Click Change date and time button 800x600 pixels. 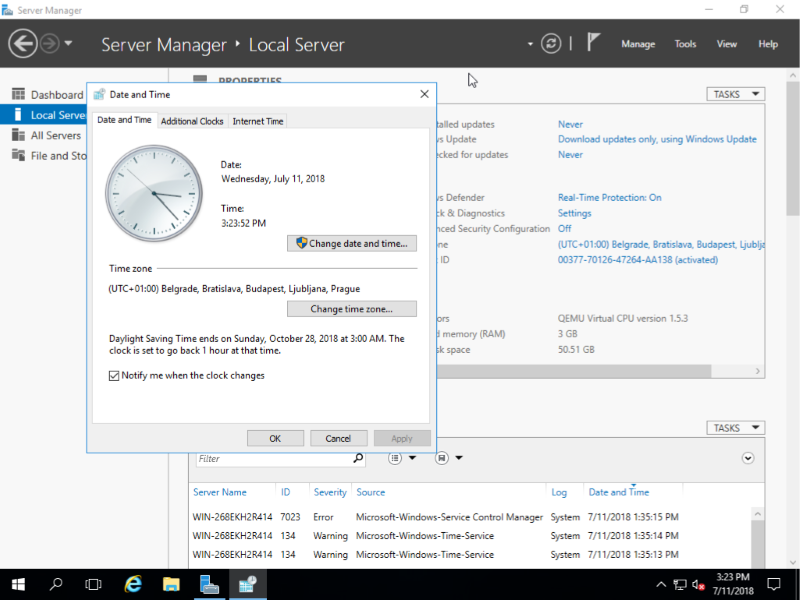pyautogui.click(x=352, y=243)
